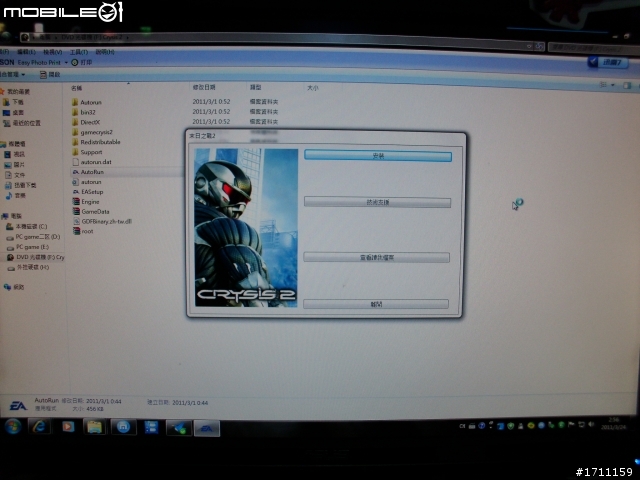This screenshot has width=640, height=480.
Task: Open 視訊 (Videos) library in sidebar
Action: pyautogui.click(x=15, y=154)
